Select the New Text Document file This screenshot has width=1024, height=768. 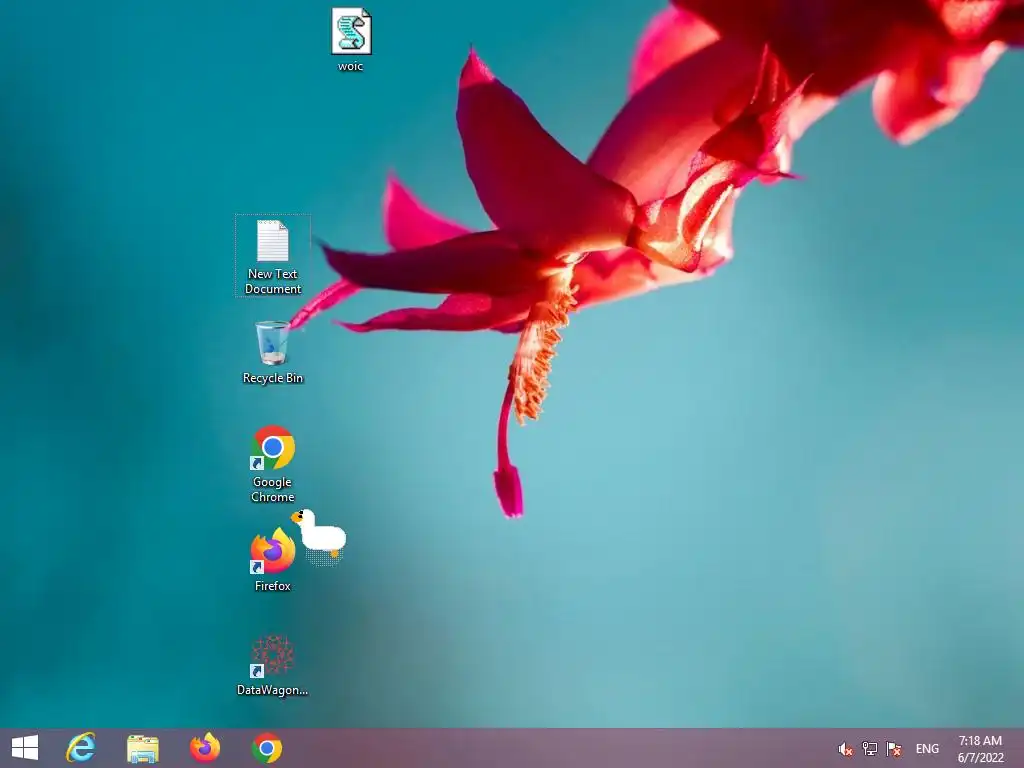pos(272,255)
